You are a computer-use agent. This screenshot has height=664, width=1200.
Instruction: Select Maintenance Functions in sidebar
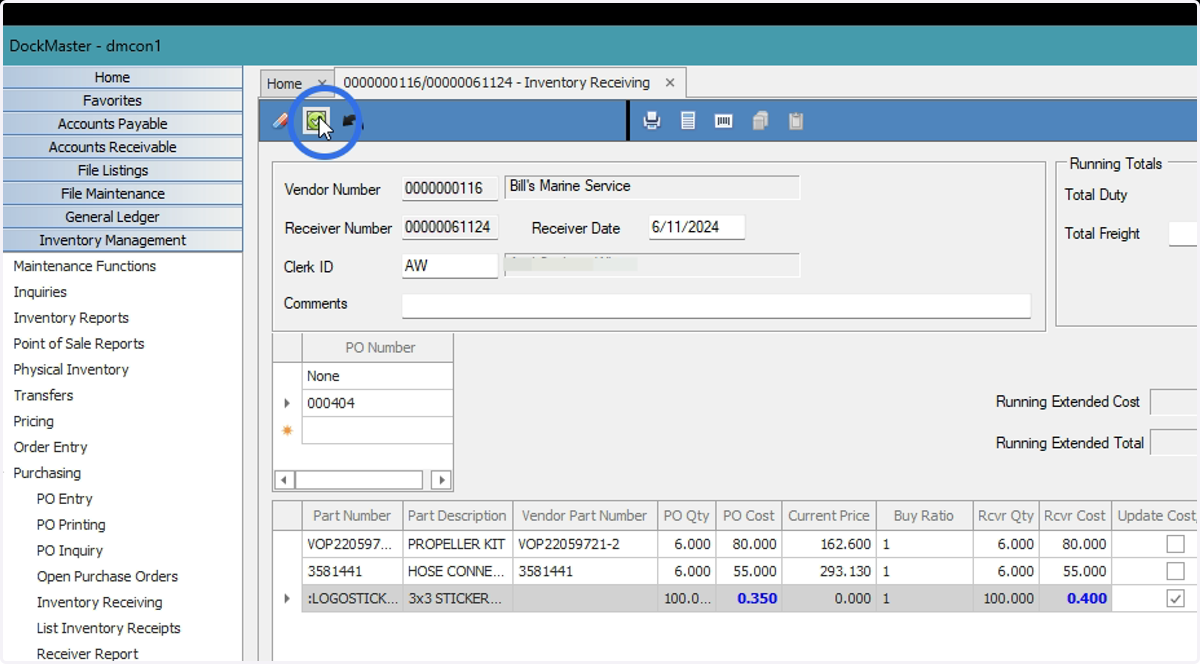[x=85, y=266]
